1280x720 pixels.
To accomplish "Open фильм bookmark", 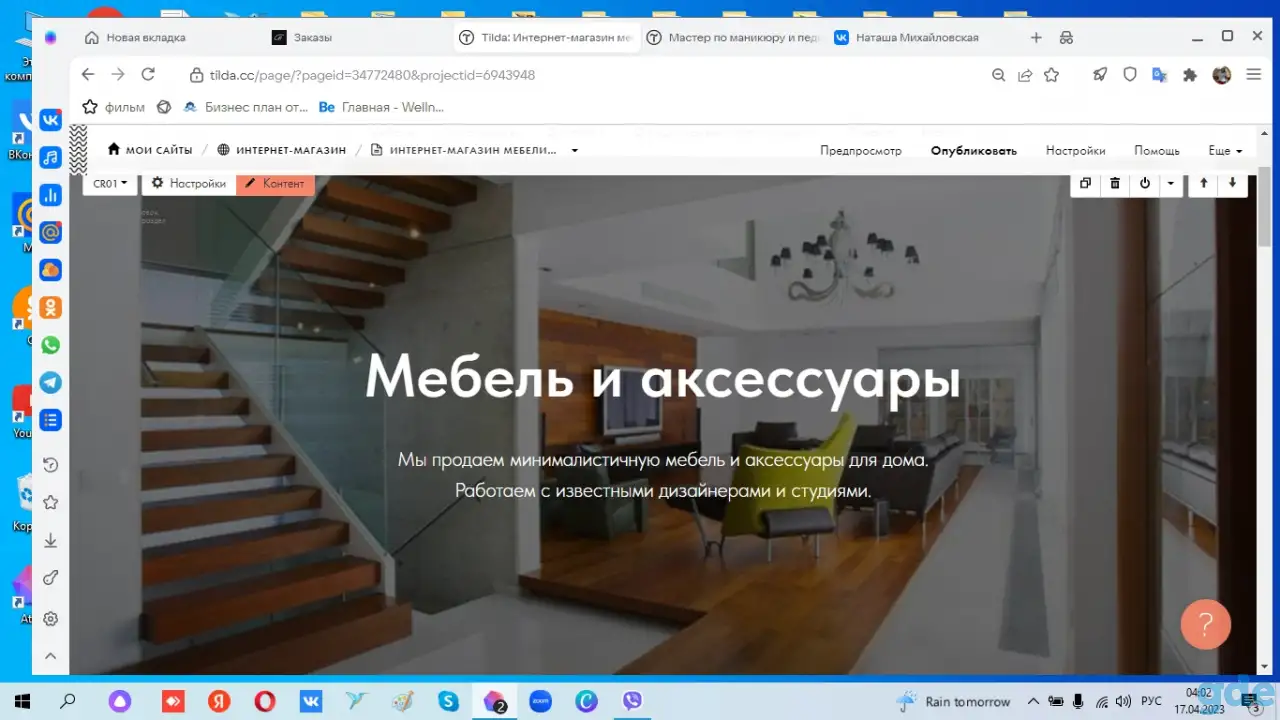I will coord(114,107).
